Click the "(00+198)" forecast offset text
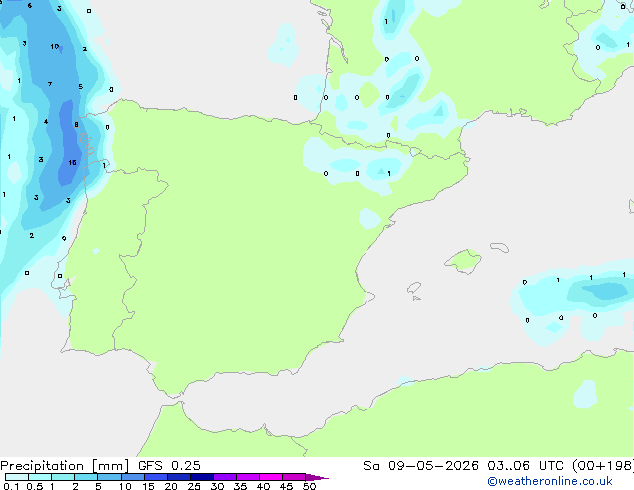The image size is (634, 490). 603,466
